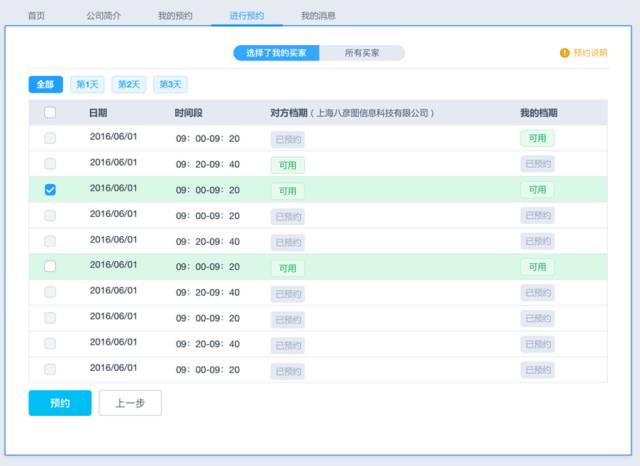
Task: Open the 公司简介 tab
Action: [x=103, y=16]
